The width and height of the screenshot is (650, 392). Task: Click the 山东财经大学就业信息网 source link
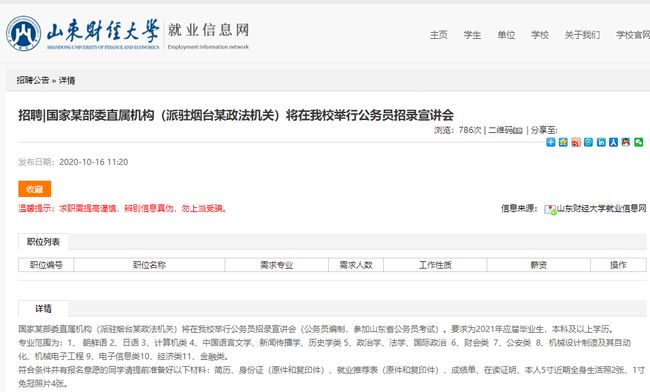[x=601, y=208]
